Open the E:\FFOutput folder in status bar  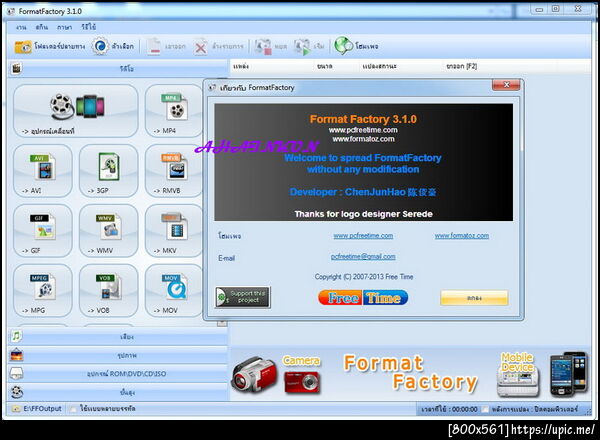coord(36,409)
